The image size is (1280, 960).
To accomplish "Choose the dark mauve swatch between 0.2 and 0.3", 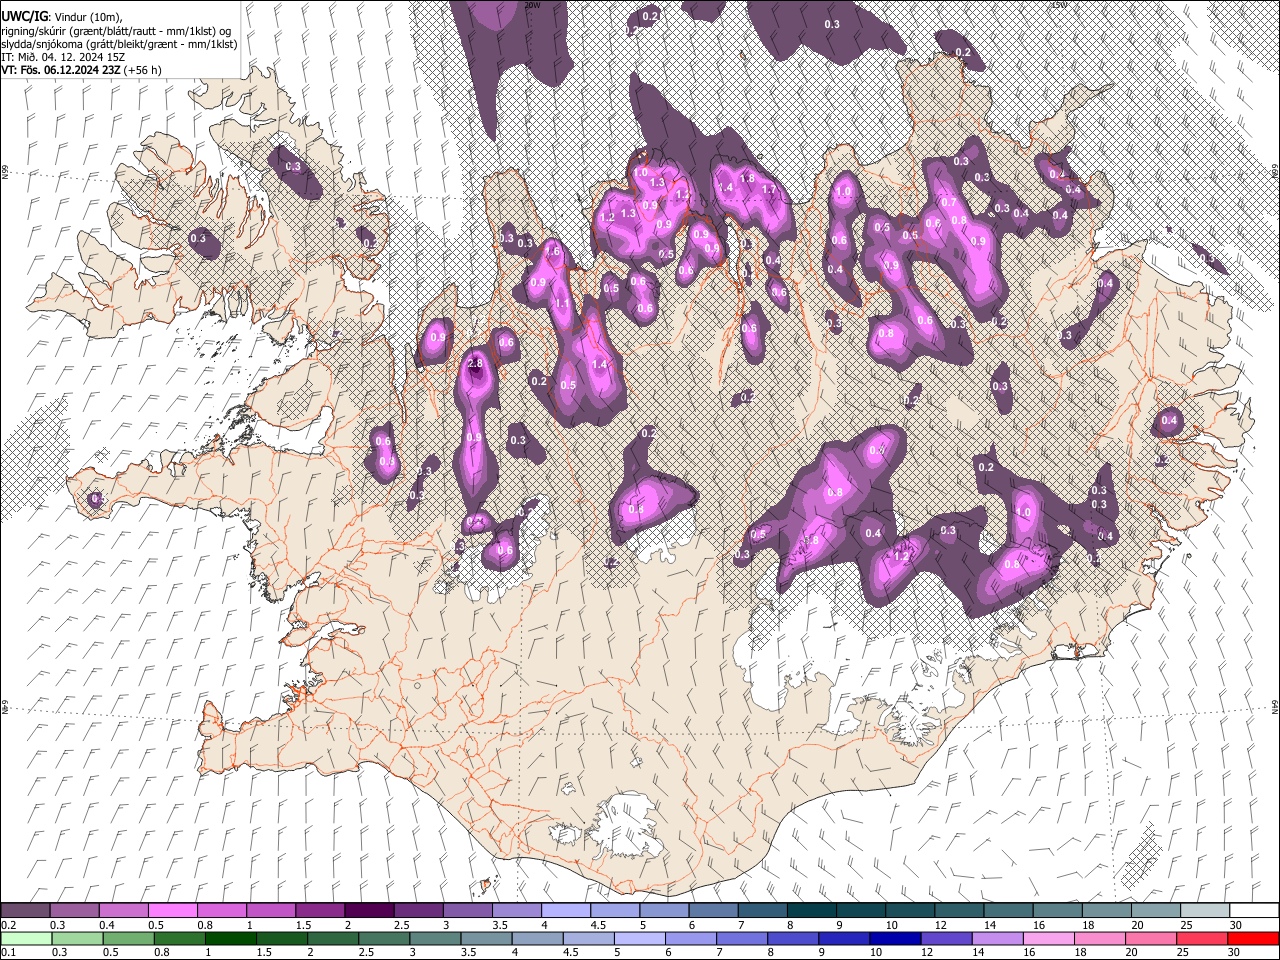I will 25,911.
